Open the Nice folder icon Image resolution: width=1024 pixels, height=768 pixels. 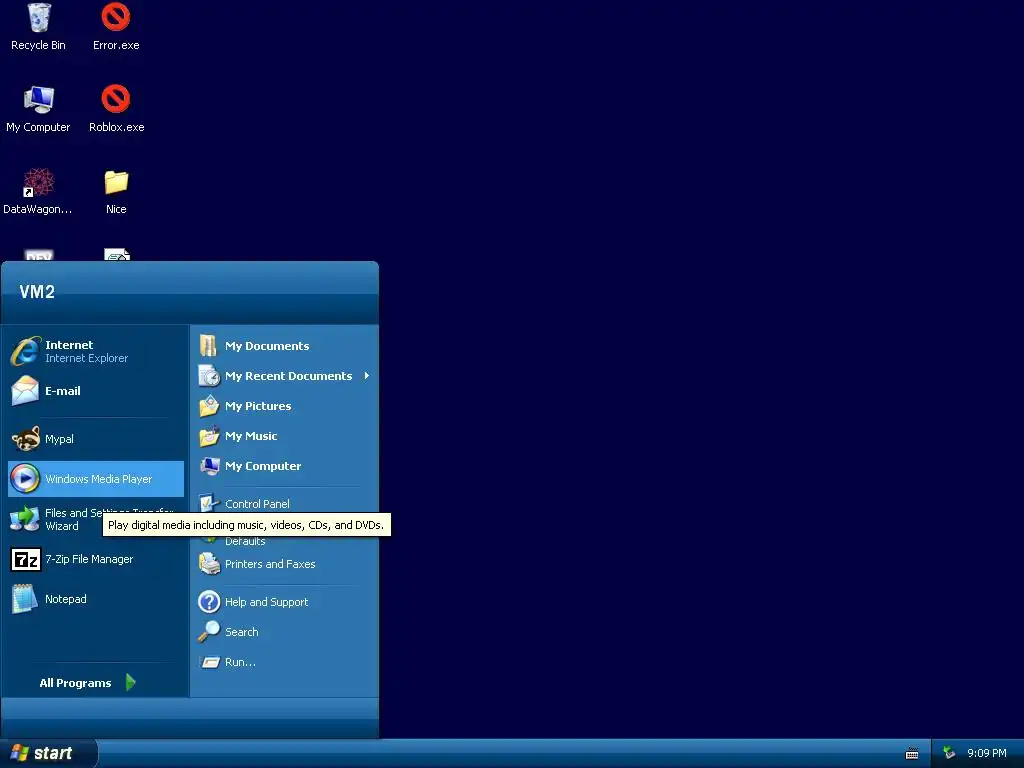click(116, 191)
